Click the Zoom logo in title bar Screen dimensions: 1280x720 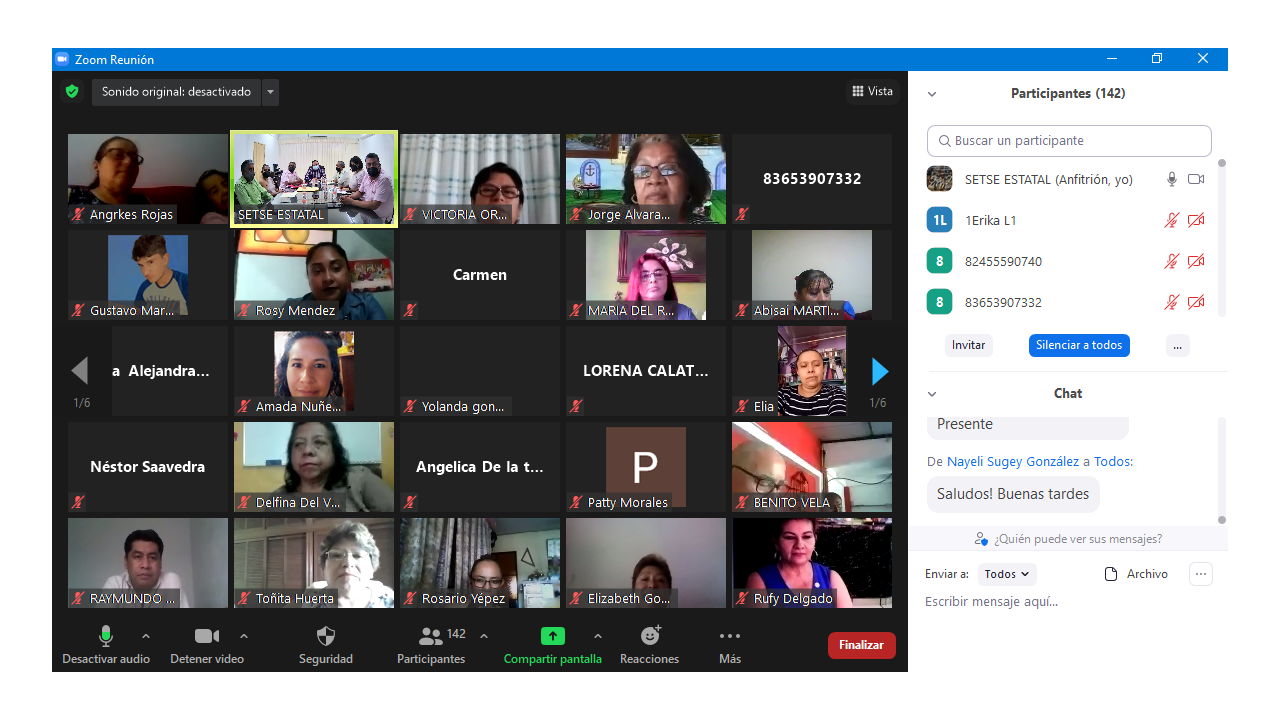point(62,59)
